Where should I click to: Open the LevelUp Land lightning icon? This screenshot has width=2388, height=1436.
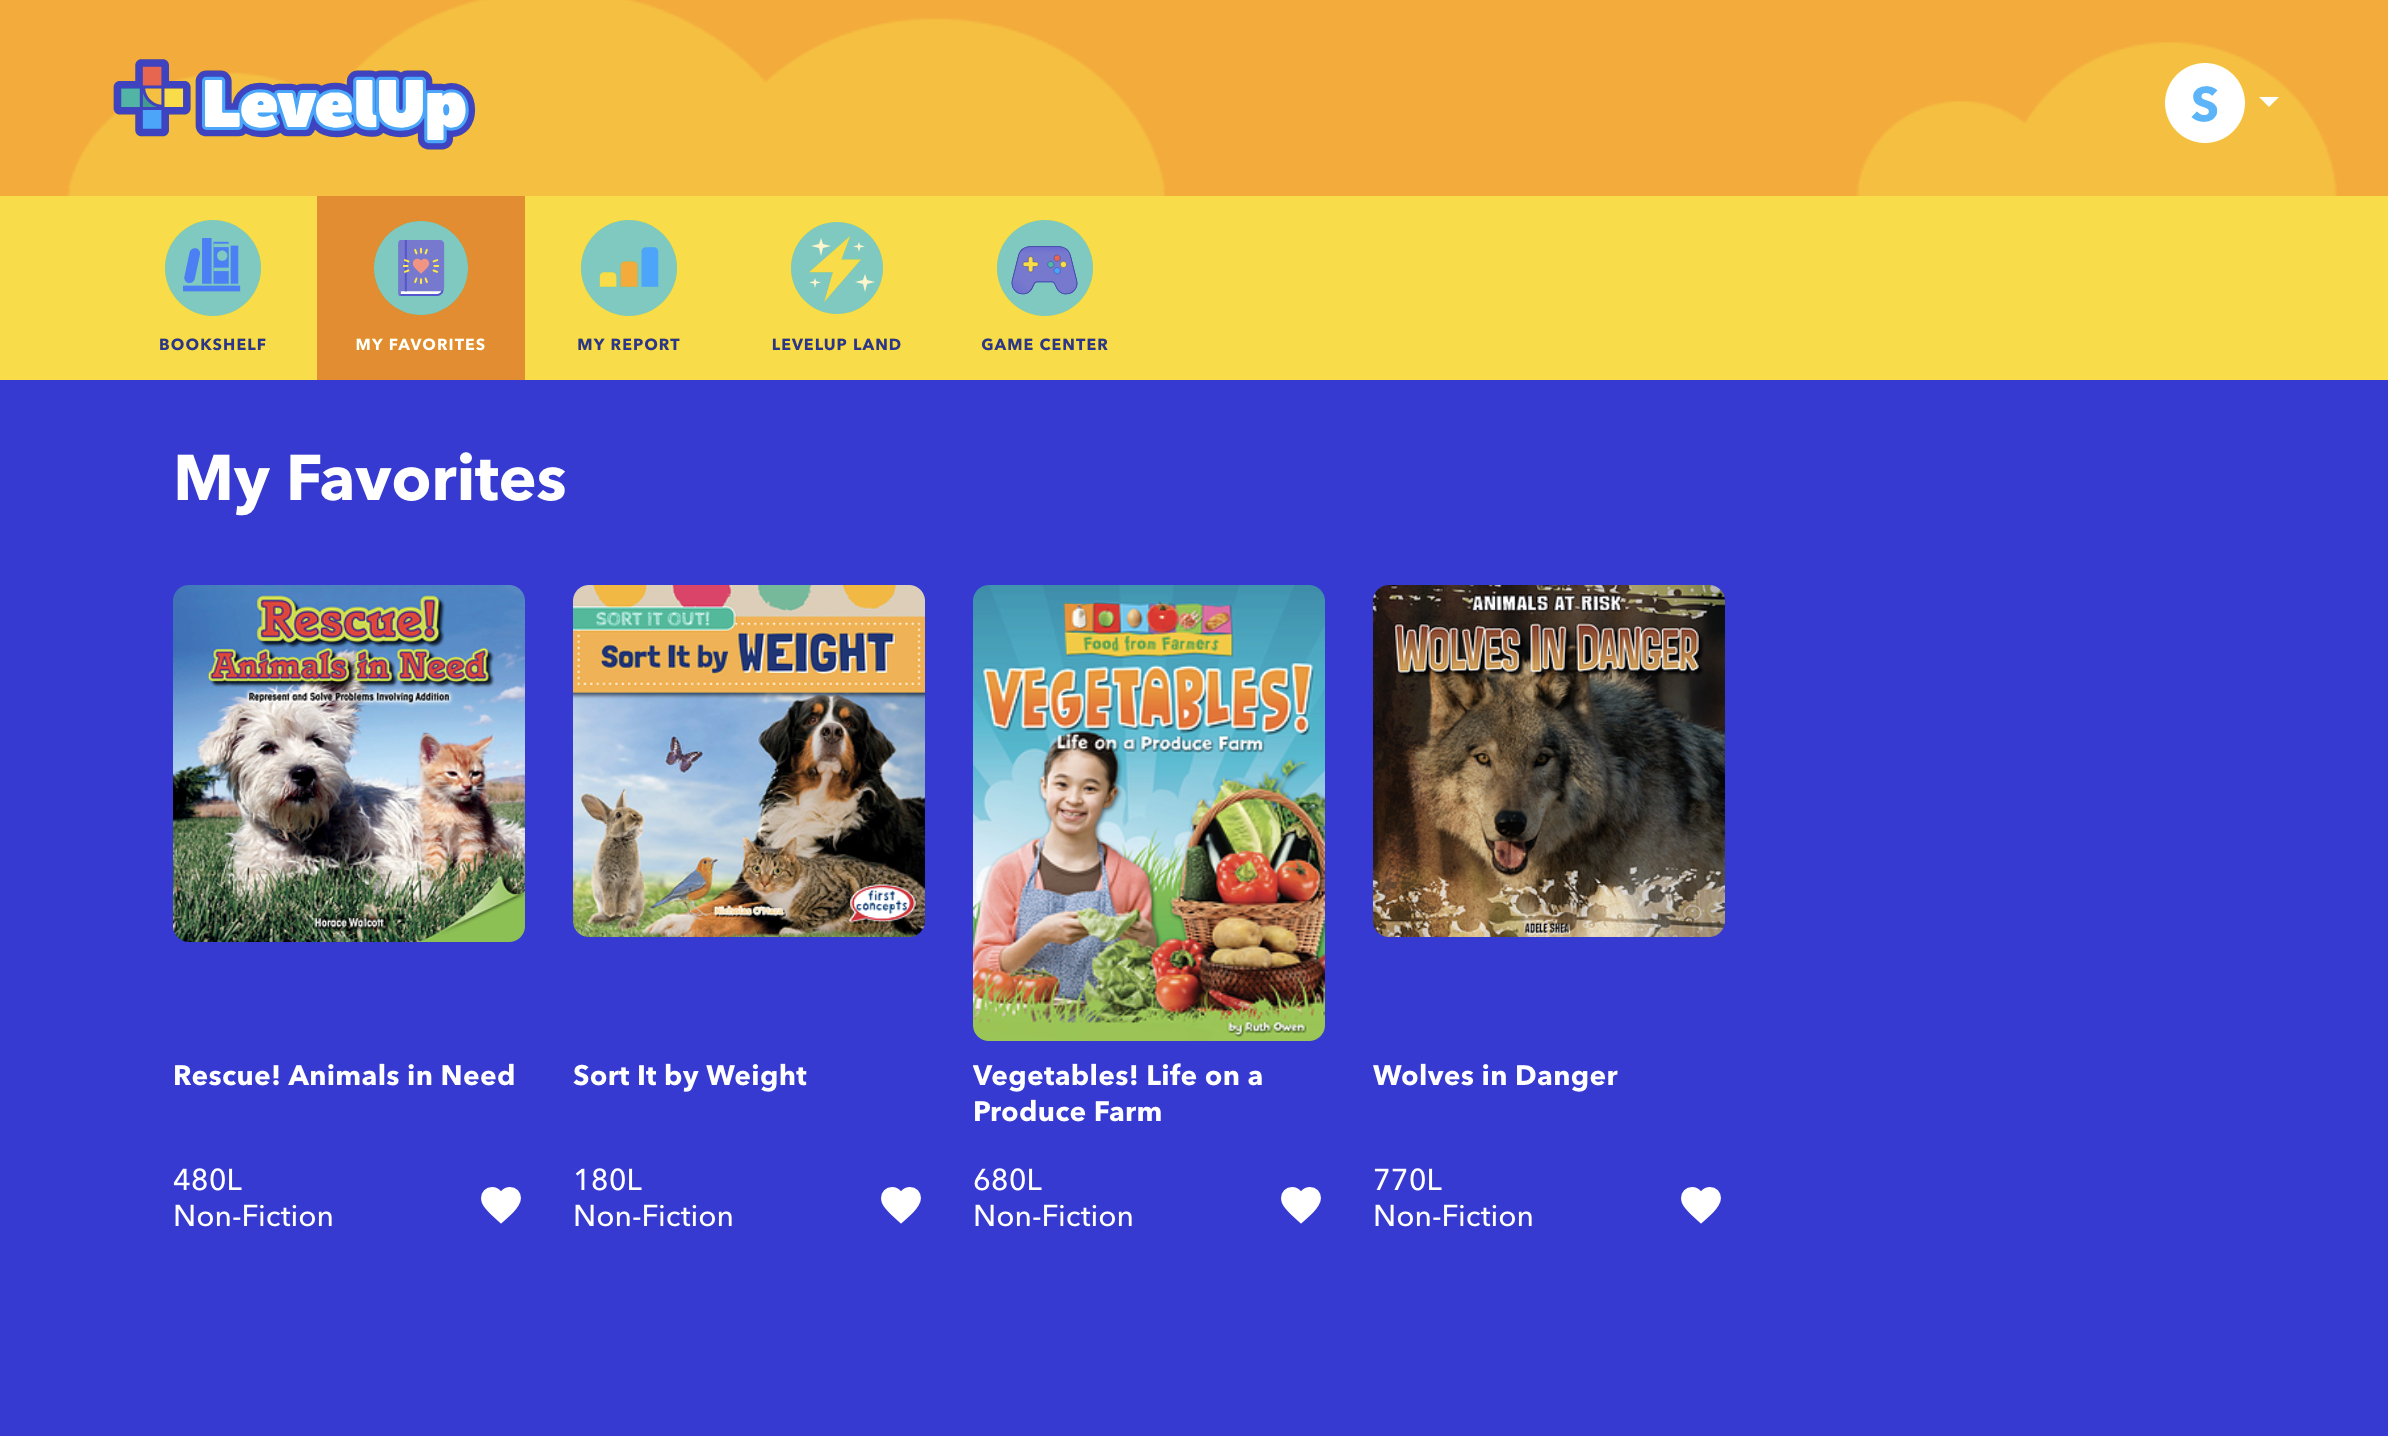click(837, 268)
